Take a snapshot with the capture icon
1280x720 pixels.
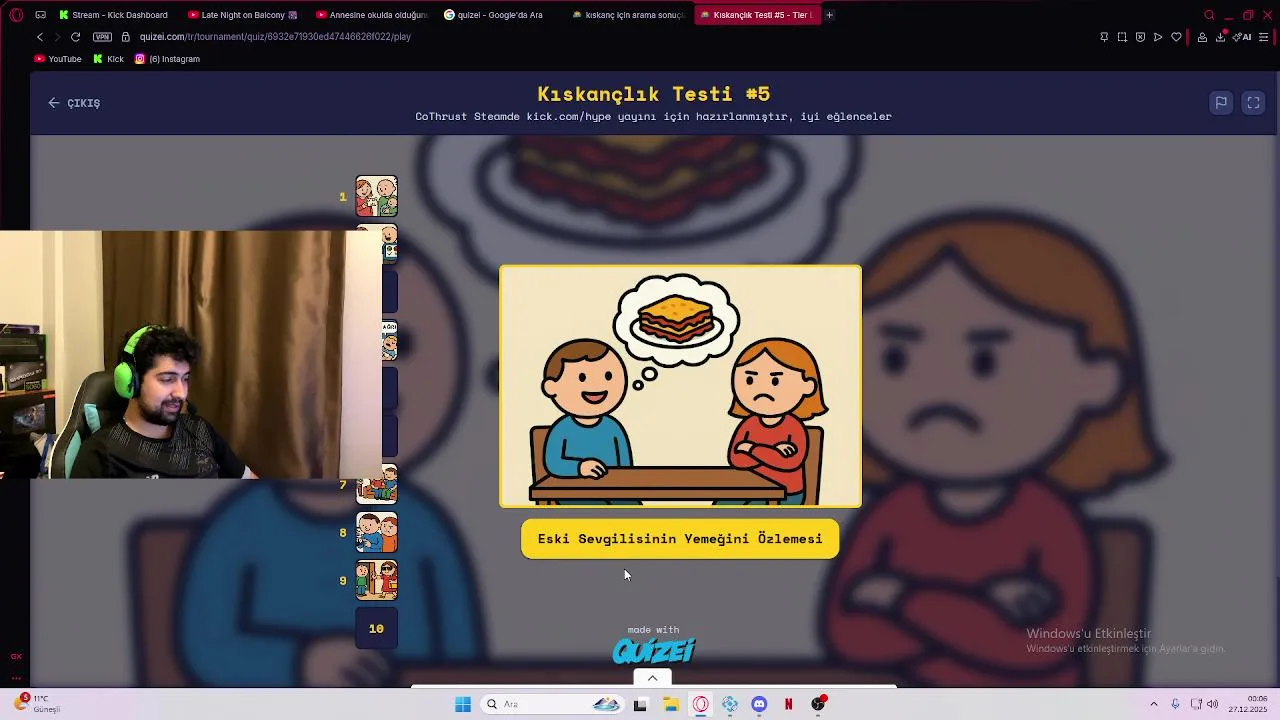1122,37
